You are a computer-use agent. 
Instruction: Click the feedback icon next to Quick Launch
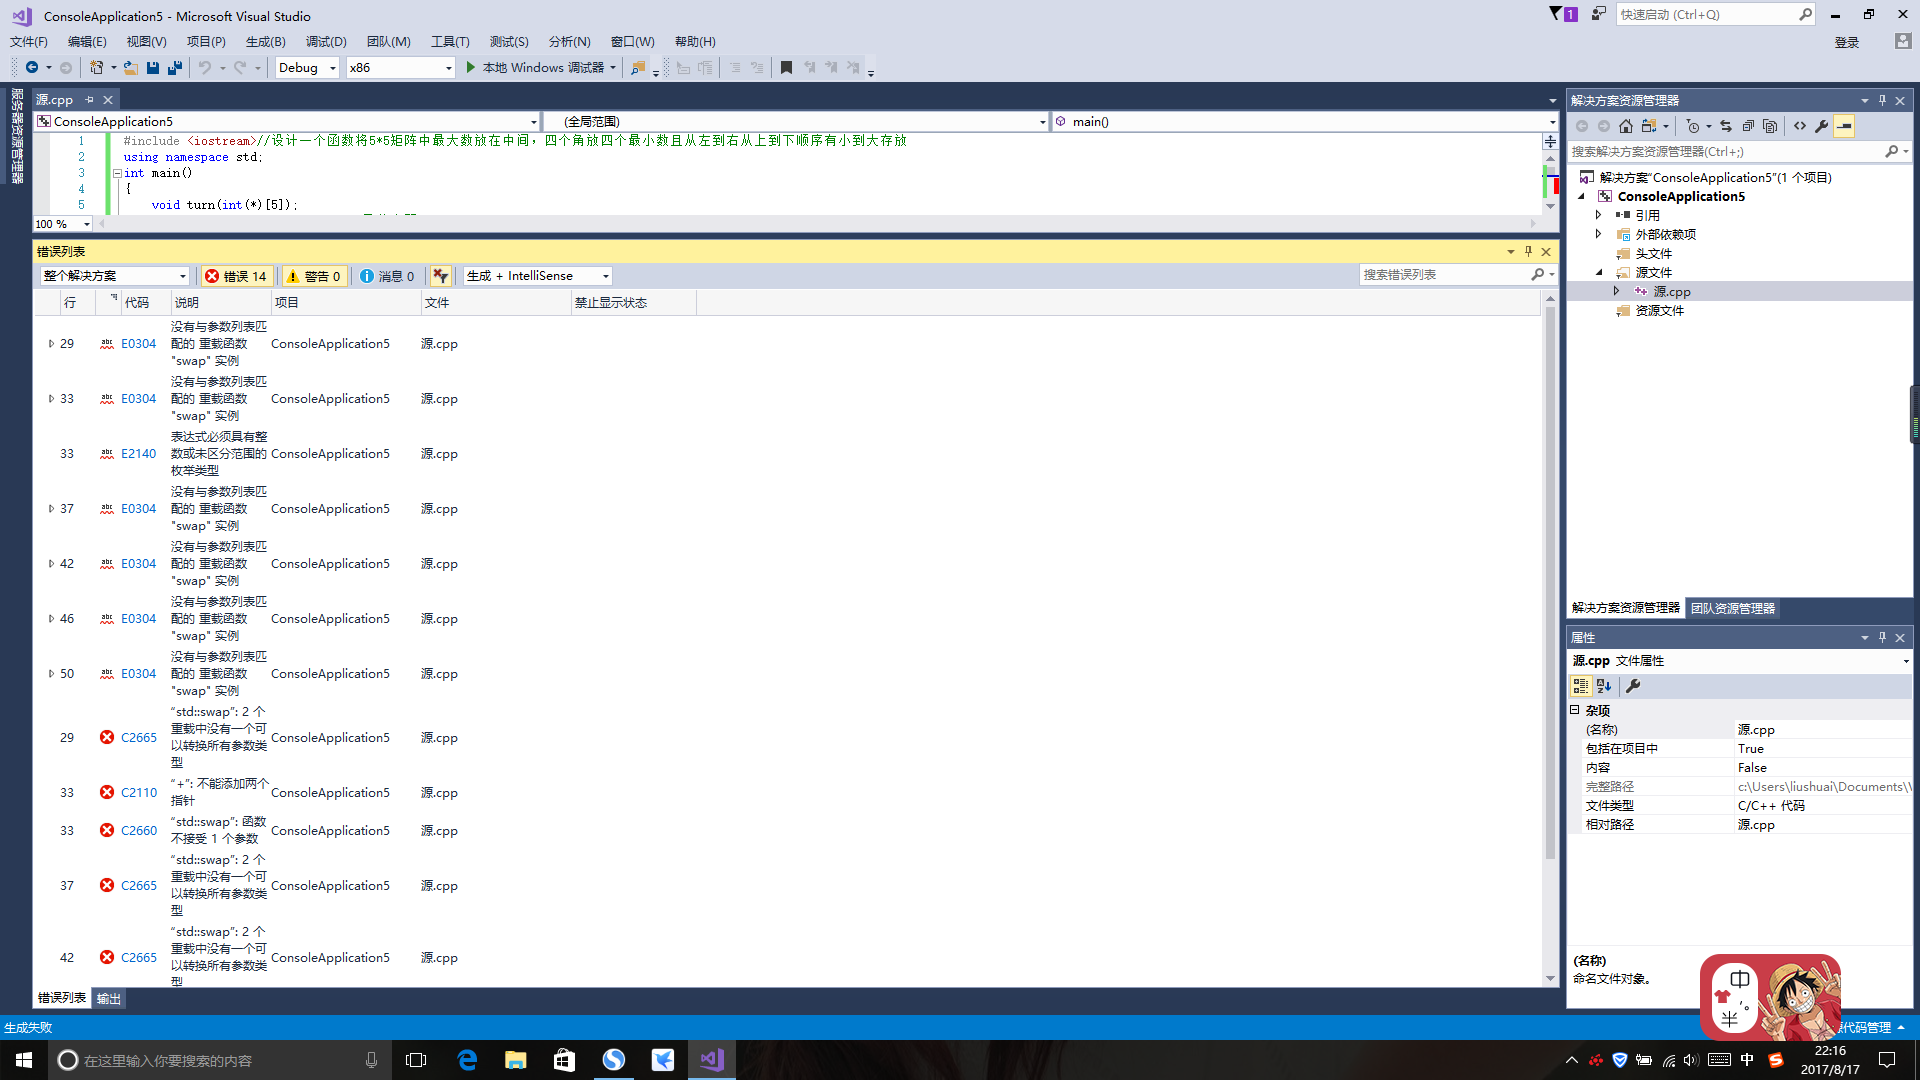point(1599,14)
